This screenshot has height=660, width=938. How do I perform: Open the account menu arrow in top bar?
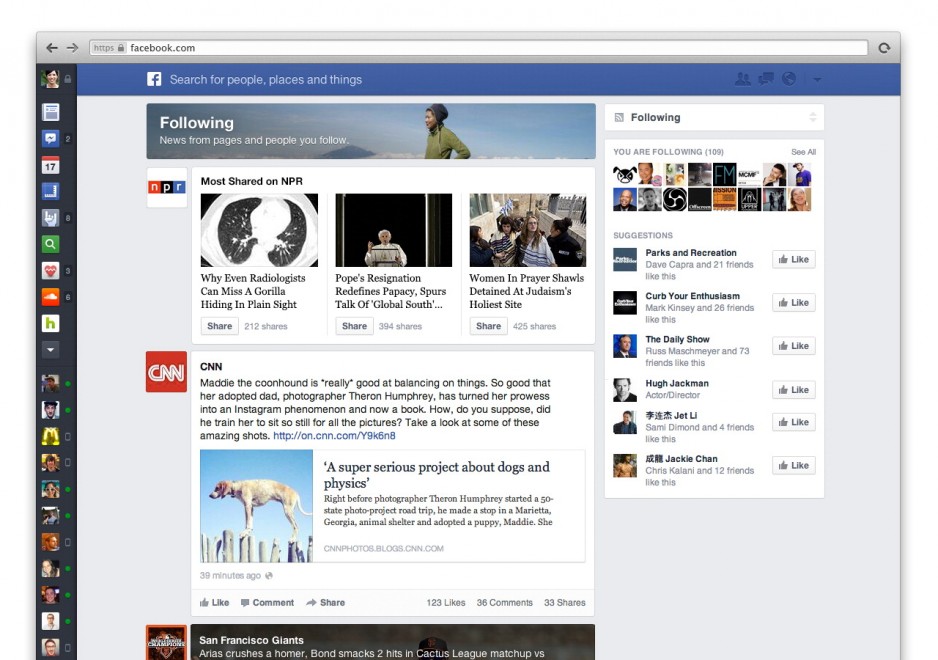817,79
